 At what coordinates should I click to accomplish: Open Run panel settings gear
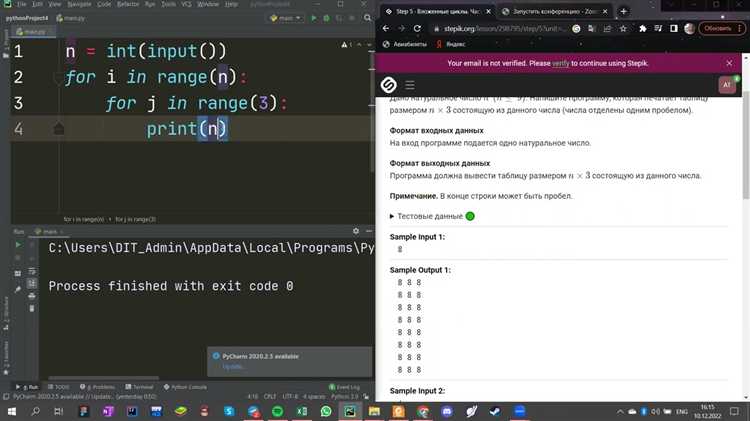(x=356, y=231)
